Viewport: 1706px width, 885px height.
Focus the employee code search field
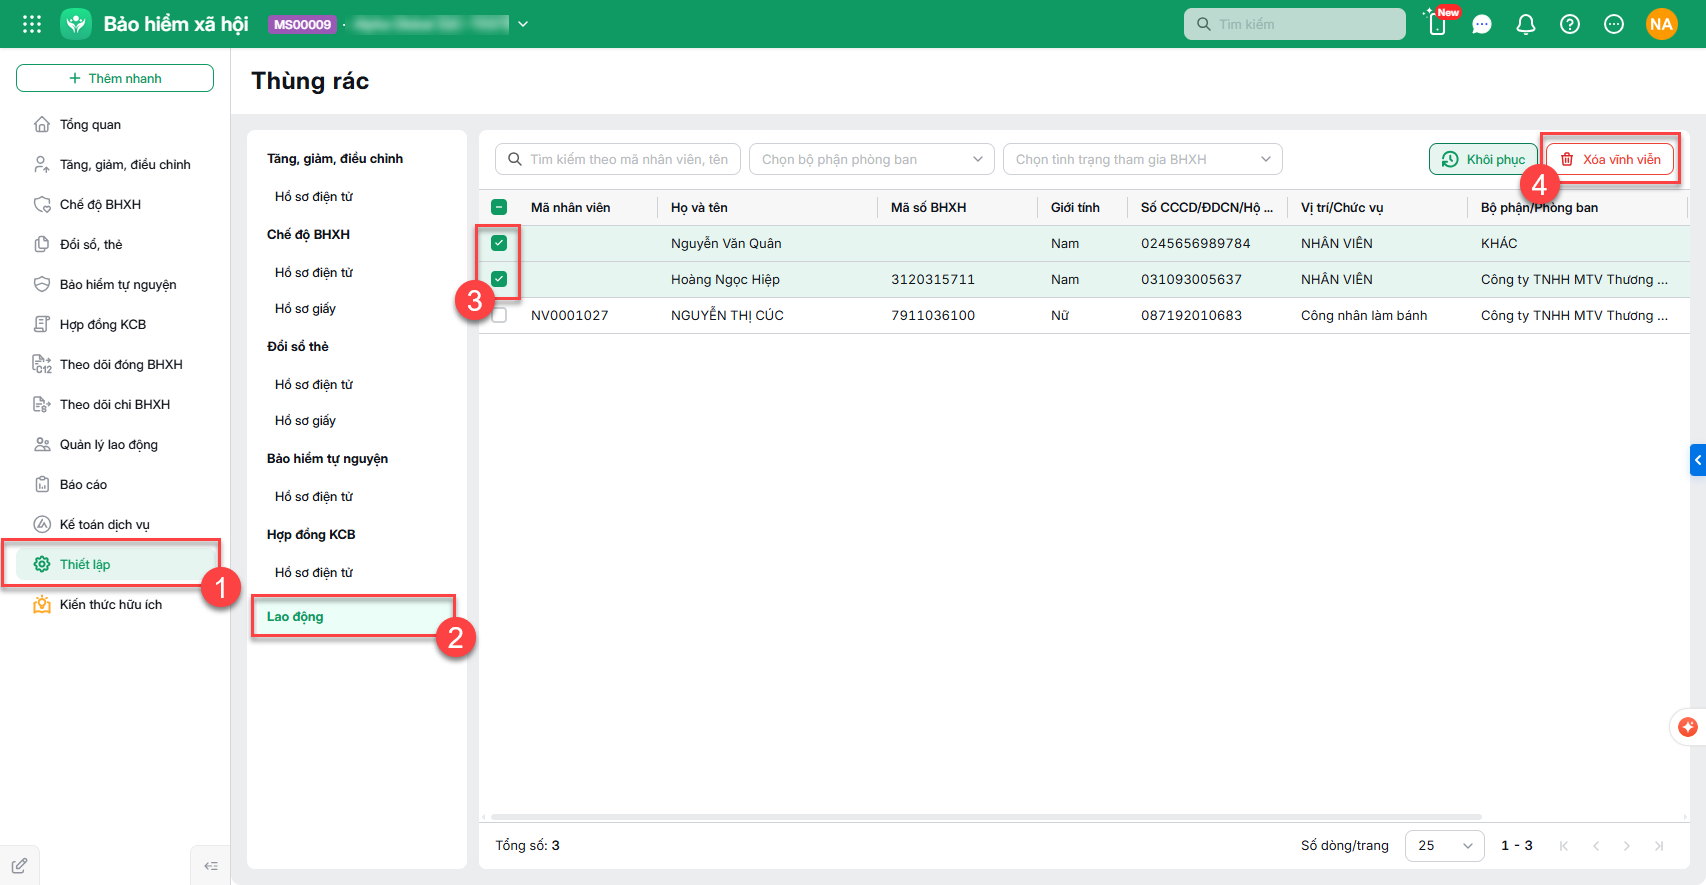tap(618, 159)
